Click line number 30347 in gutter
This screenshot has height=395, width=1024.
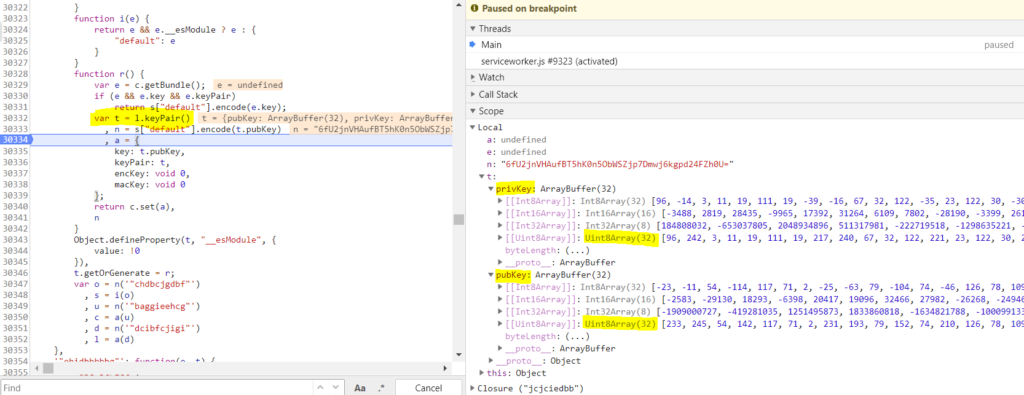coord(14,285)
